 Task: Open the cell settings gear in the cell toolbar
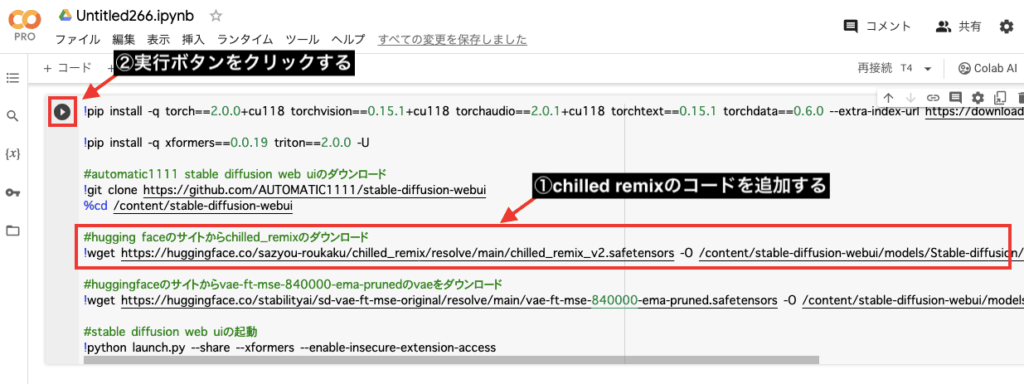click(x=978, y=98)
